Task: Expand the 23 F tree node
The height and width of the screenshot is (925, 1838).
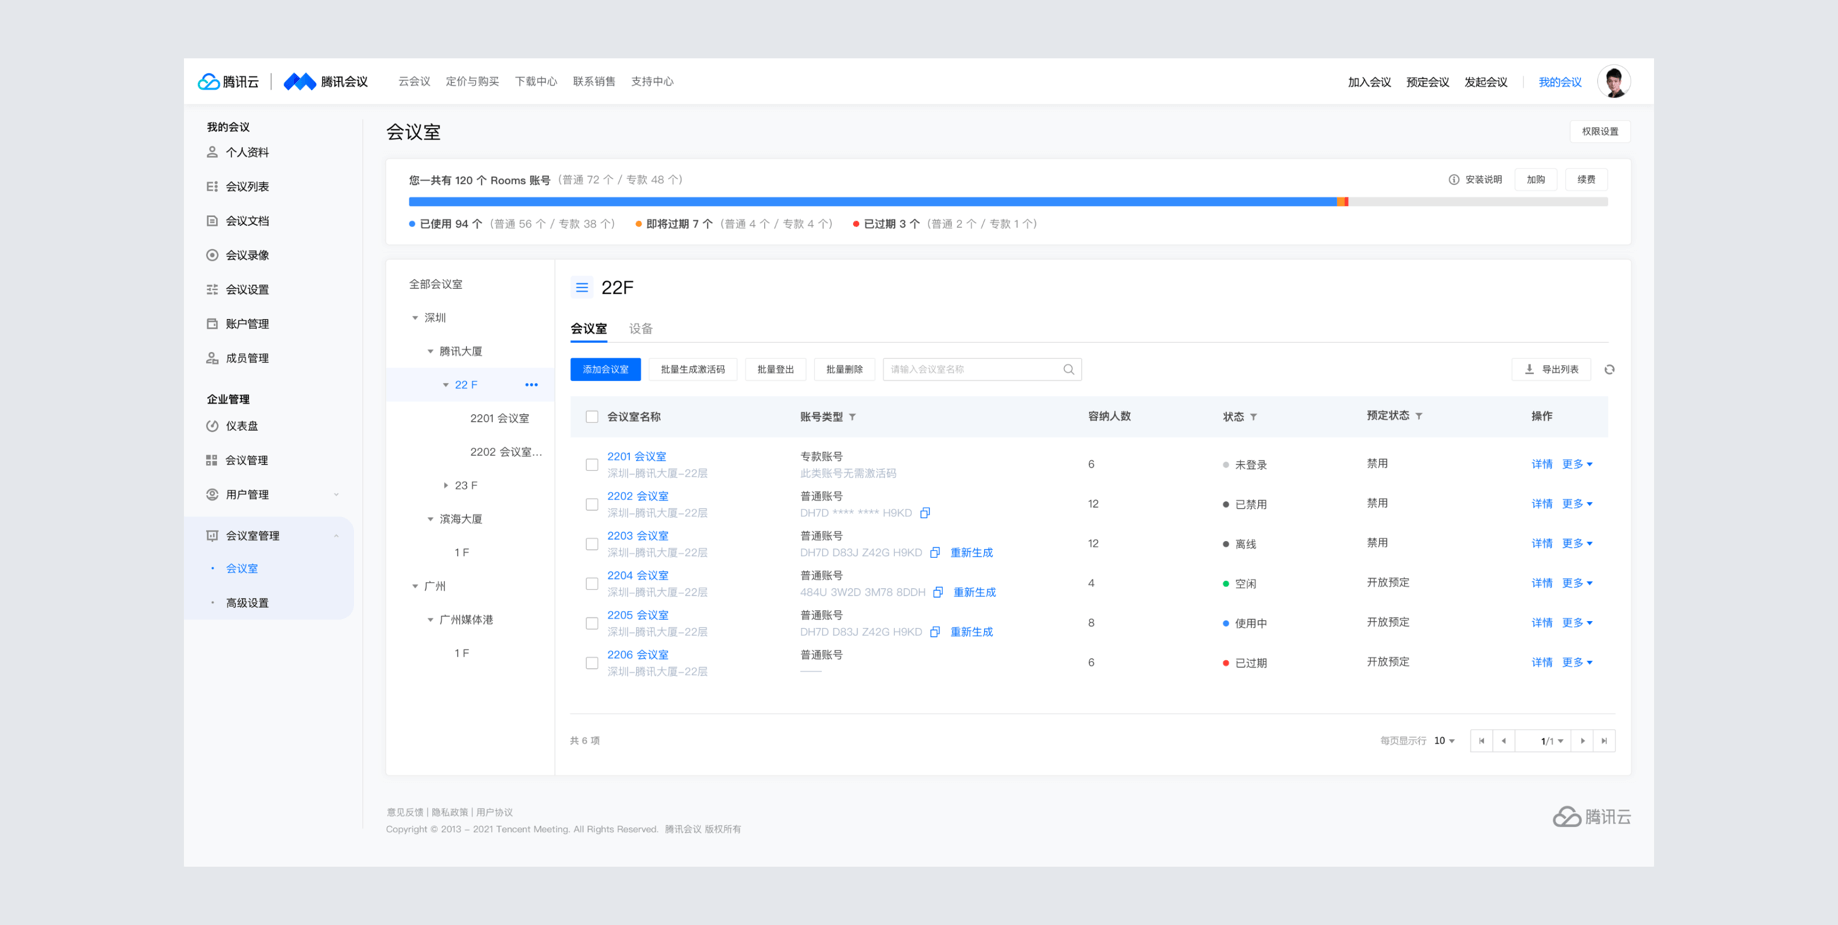Action: [x=446, y=486]
